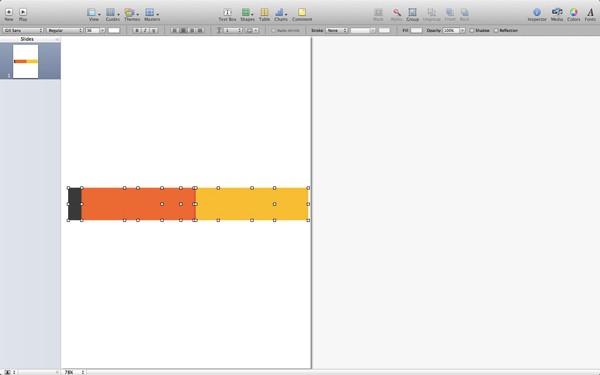Viewport: 600px width, 375px height.
Task: Open the Gill Sans font family dropdown
Action: point(23,30)
